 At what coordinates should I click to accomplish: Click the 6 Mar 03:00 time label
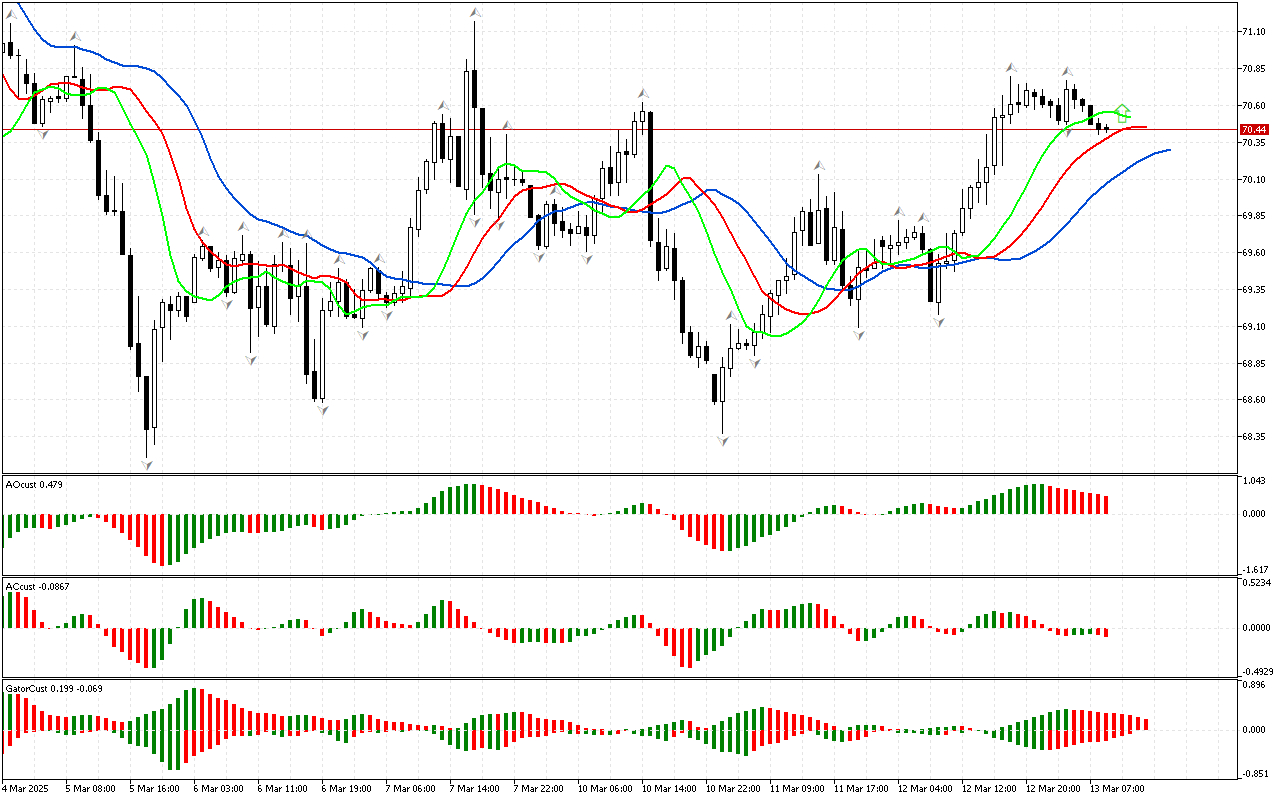[x=220, y=789]
